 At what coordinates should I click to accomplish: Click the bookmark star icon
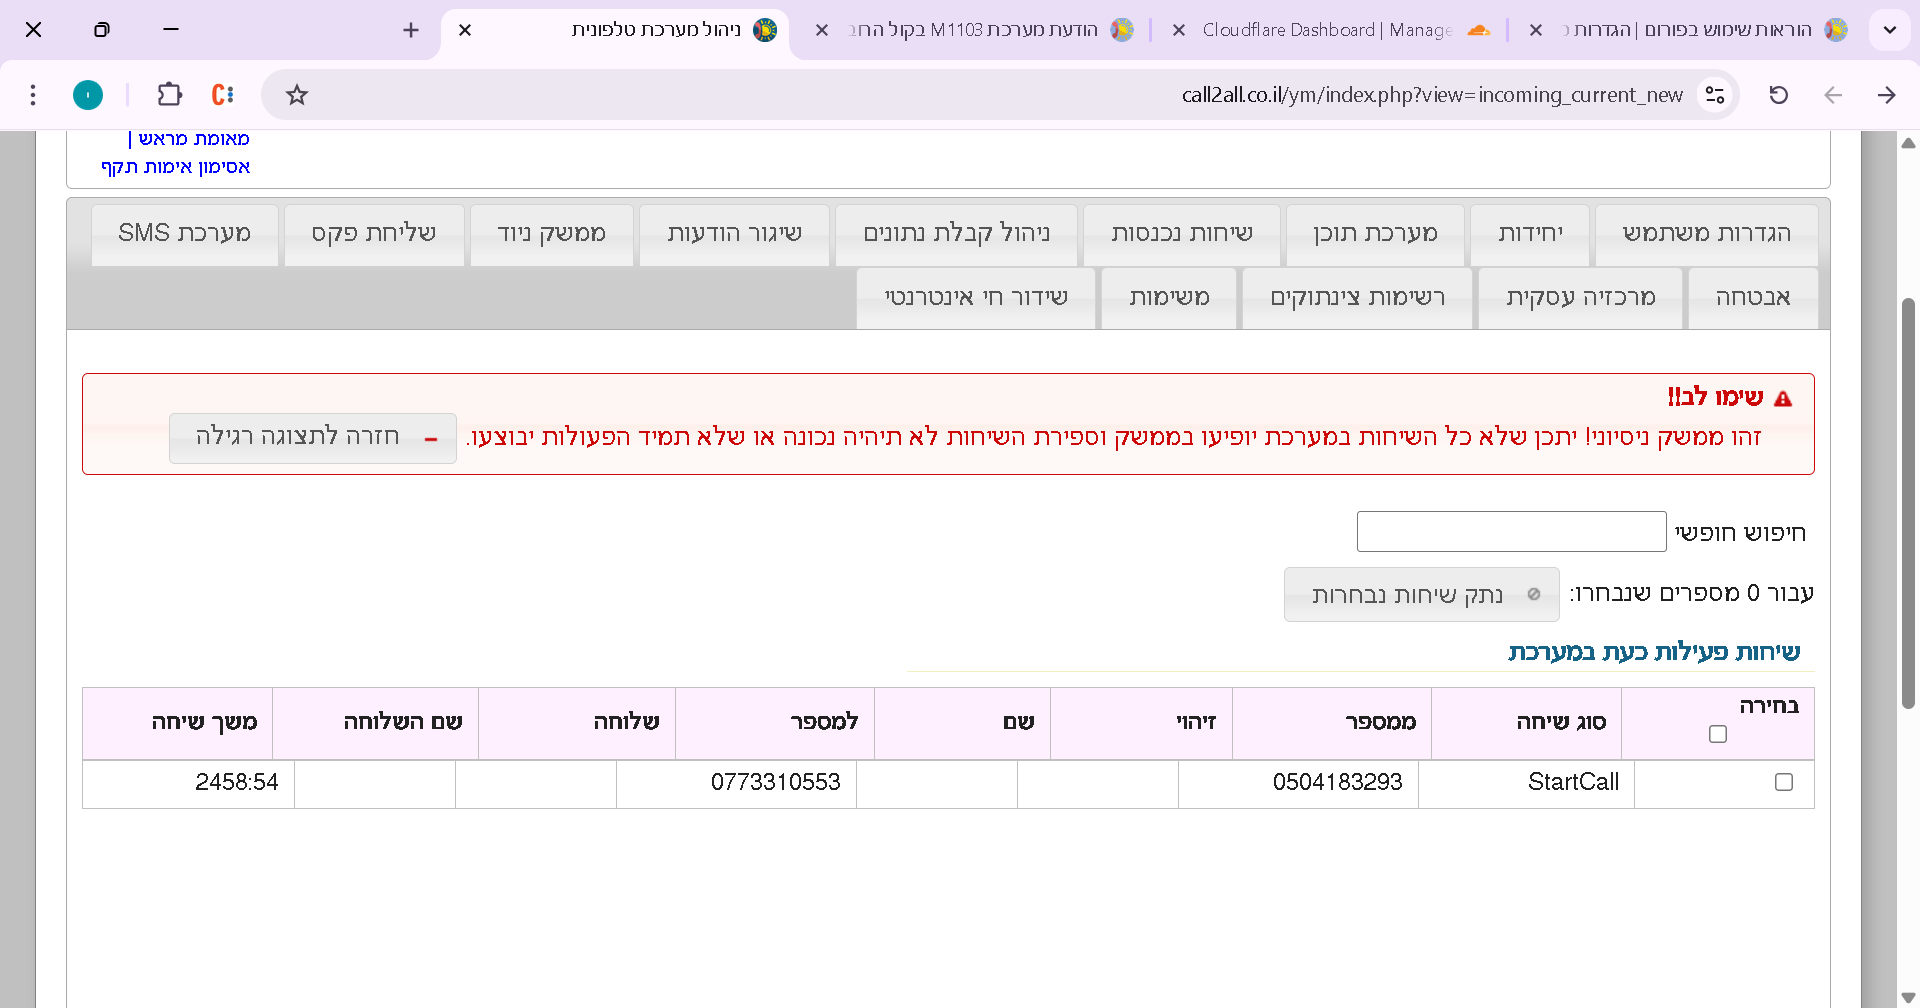(297, 95)
